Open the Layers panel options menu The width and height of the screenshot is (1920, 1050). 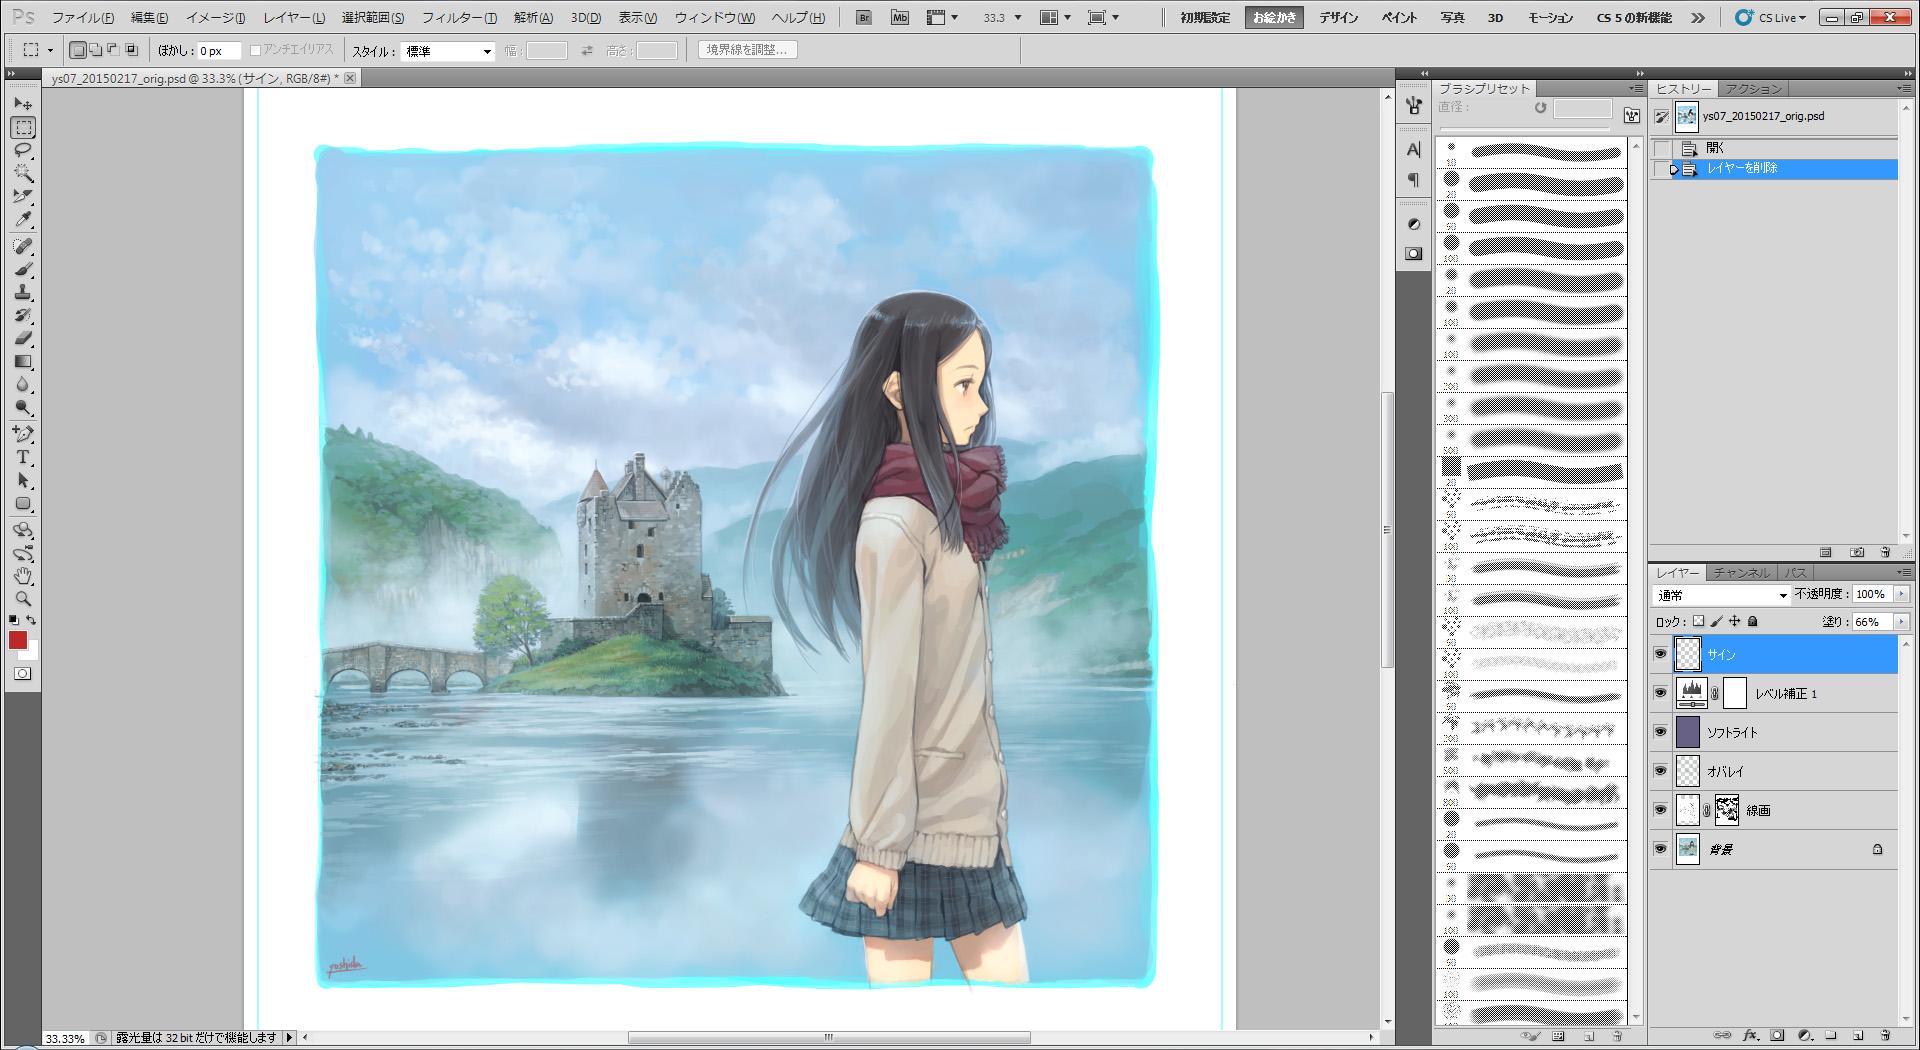[1904, 572]
